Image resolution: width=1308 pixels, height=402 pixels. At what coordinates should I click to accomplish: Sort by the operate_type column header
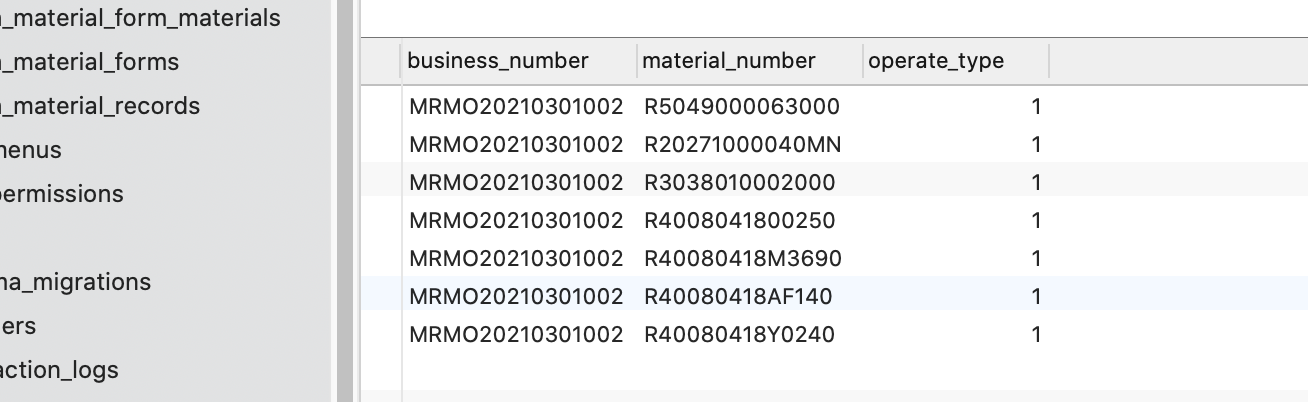(x=936, y=61)
